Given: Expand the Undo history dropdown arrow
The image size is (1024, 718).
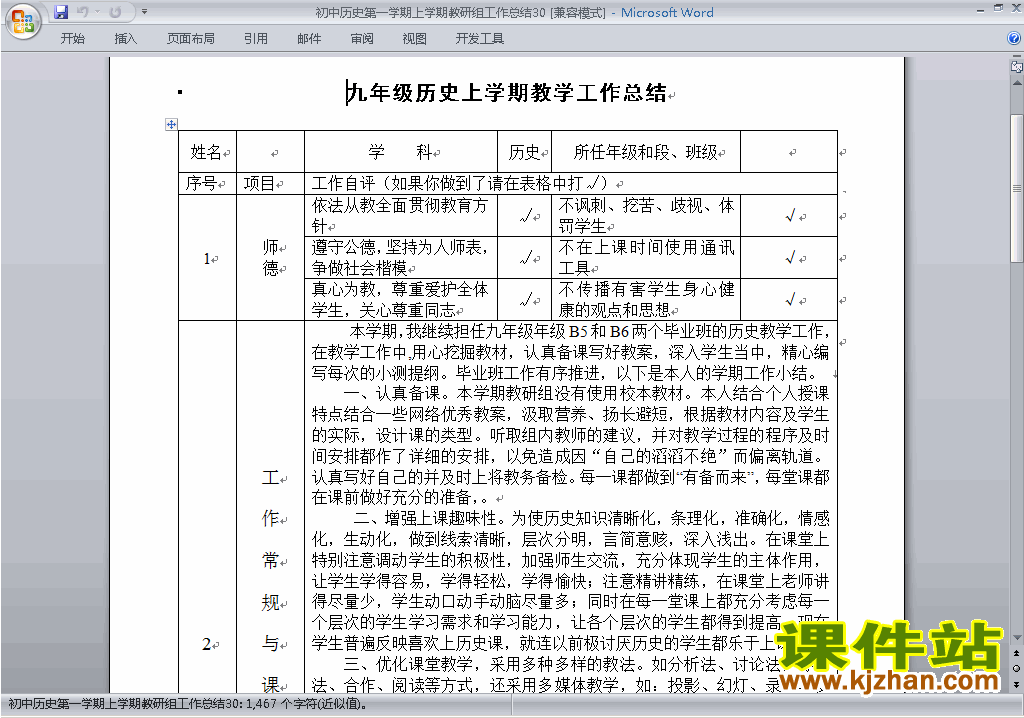Looking at the screenshot, I should click(97, 12).
